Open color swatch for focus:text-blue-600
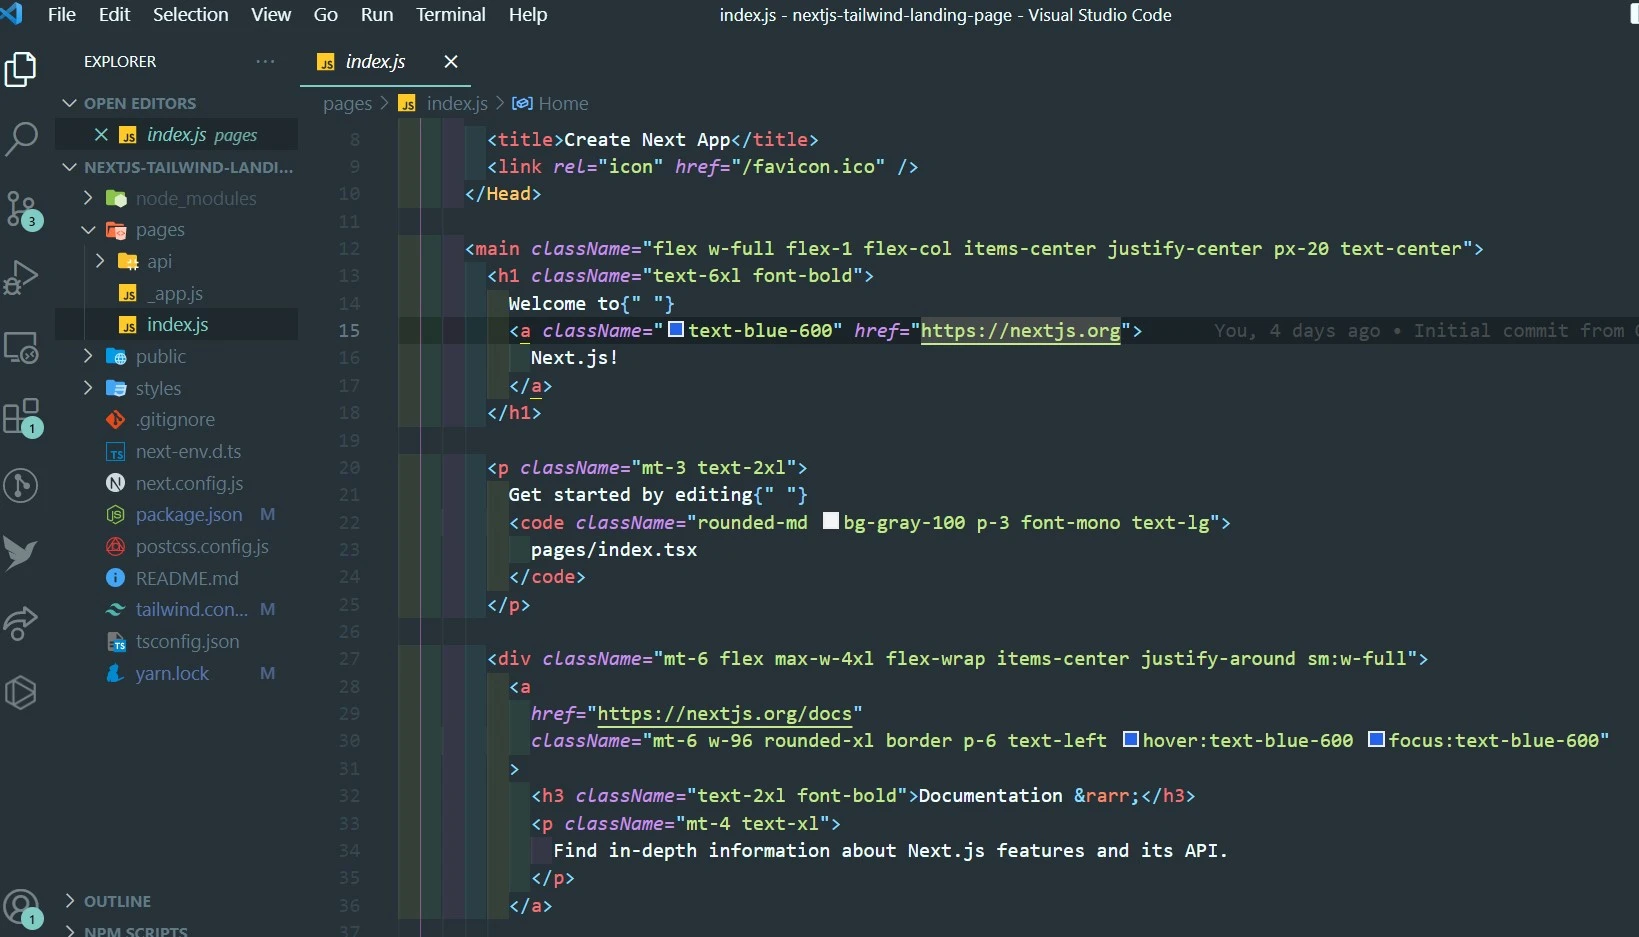 pyautogui.click(x=1376, y=739)
